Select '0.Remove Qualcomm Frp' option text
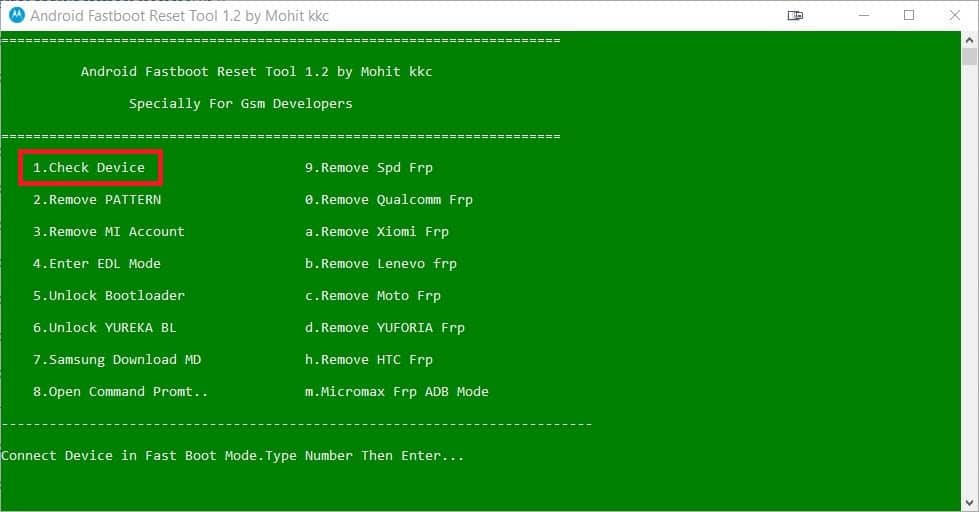979x512 pixels. tap(388, 200)
